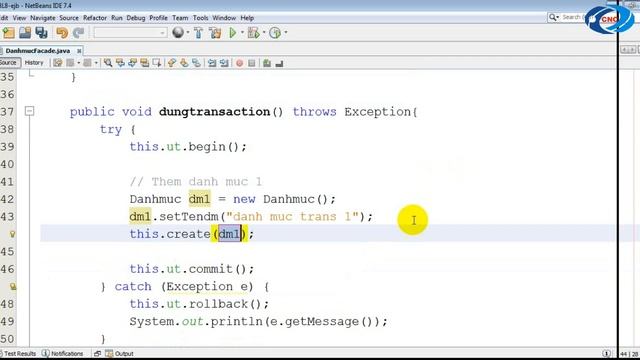640x360 pixels.
Task: Click this.ut.commit() statement
Action: (x=192, y=269)
